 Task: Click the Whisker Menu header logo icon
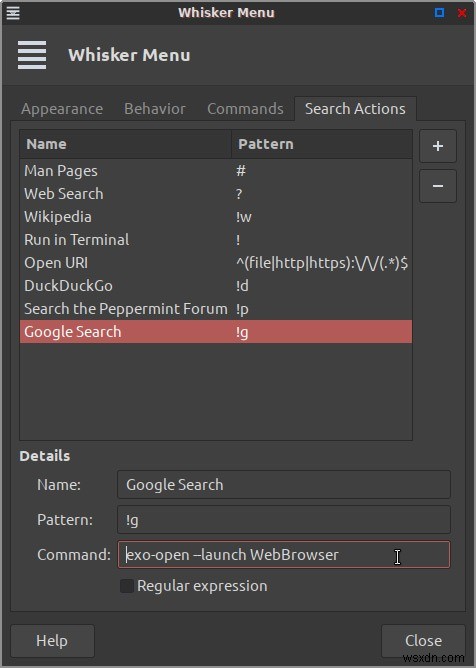[x=32, y=55]
